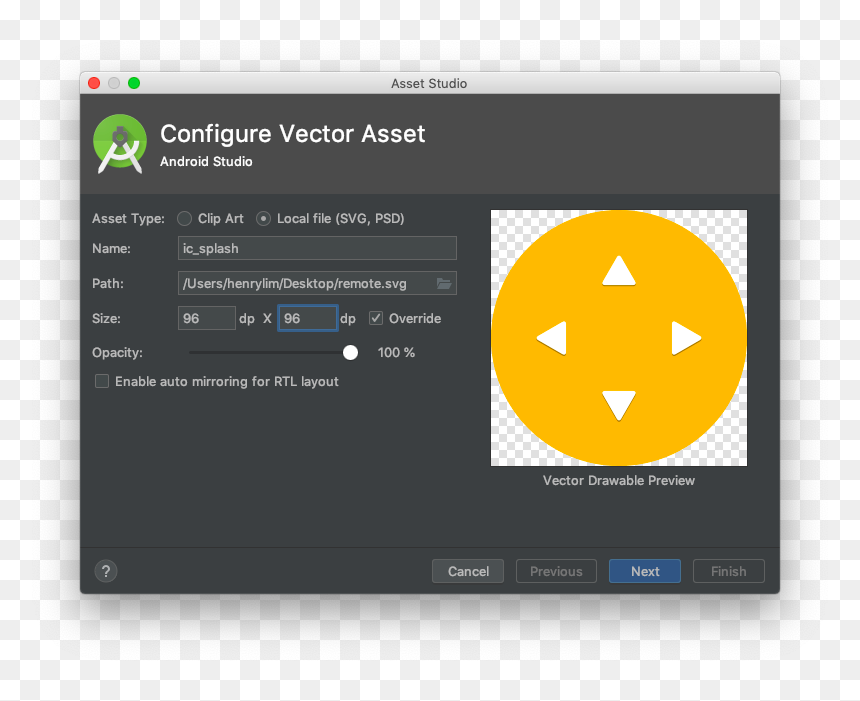
Task: Click the Android Studio subtitle text
Action: (x=206, y=162)
